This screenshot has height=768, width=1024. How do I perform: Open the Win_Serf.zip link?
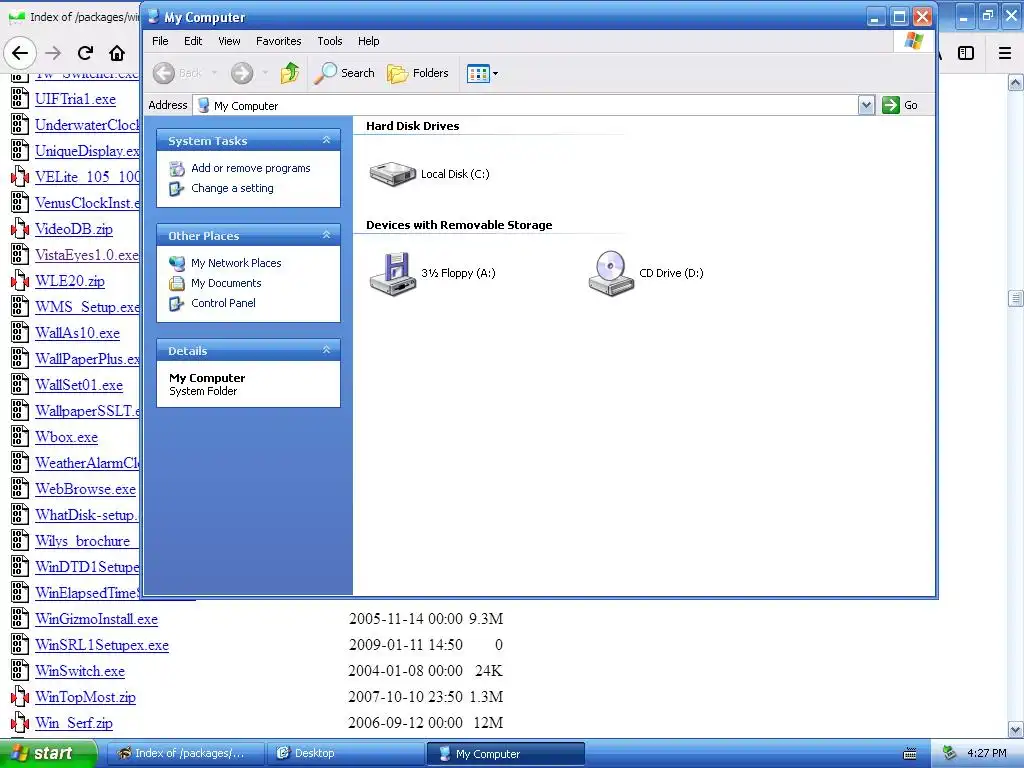(x=74, y=724)
